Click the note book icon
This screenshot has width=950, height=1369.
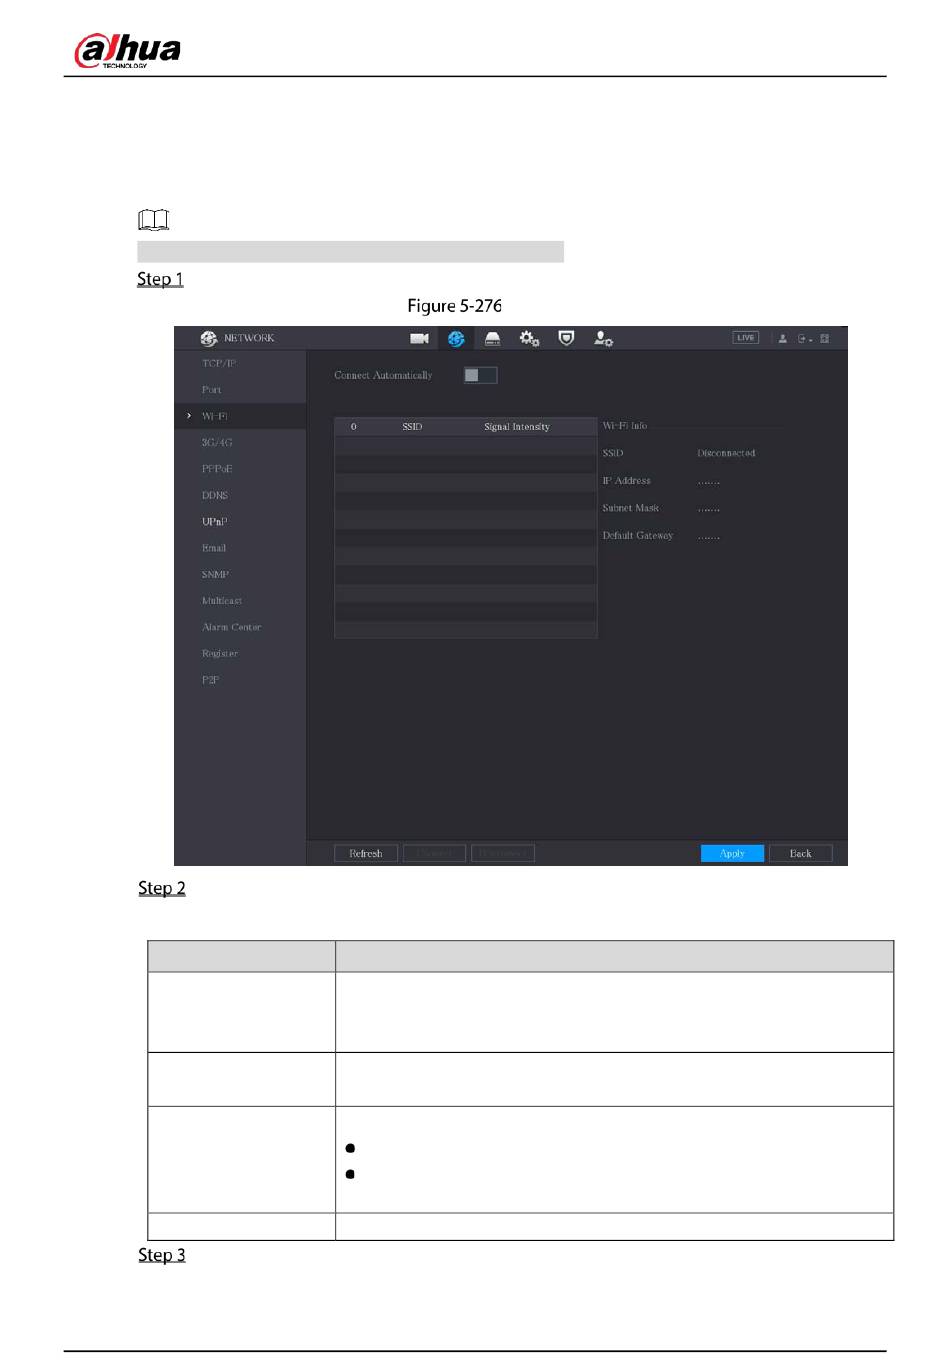point(154,219)
